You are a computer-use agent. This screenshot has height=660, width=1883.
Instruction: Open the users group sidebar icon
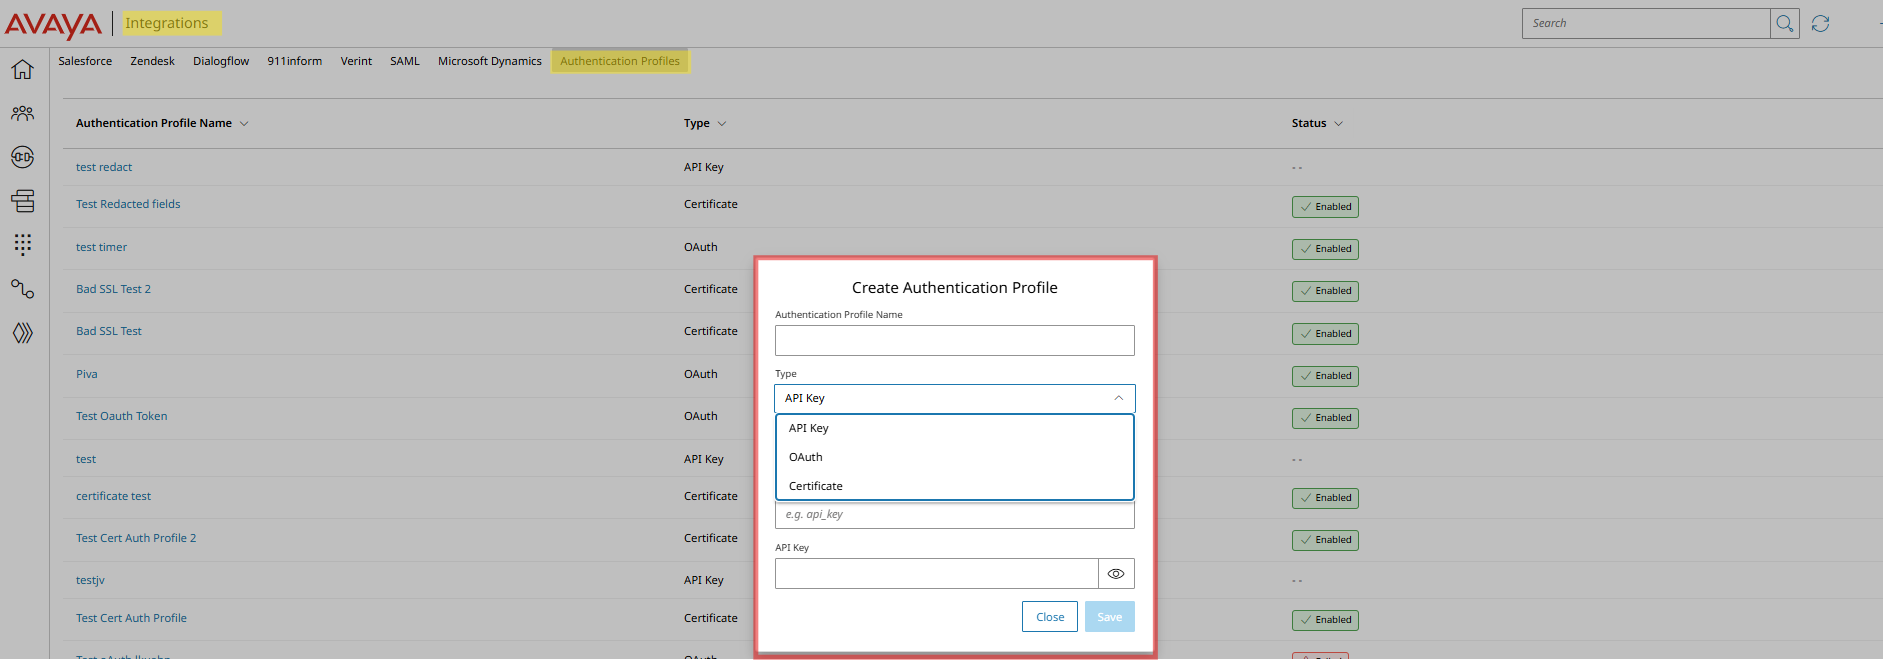click(22, 113)
